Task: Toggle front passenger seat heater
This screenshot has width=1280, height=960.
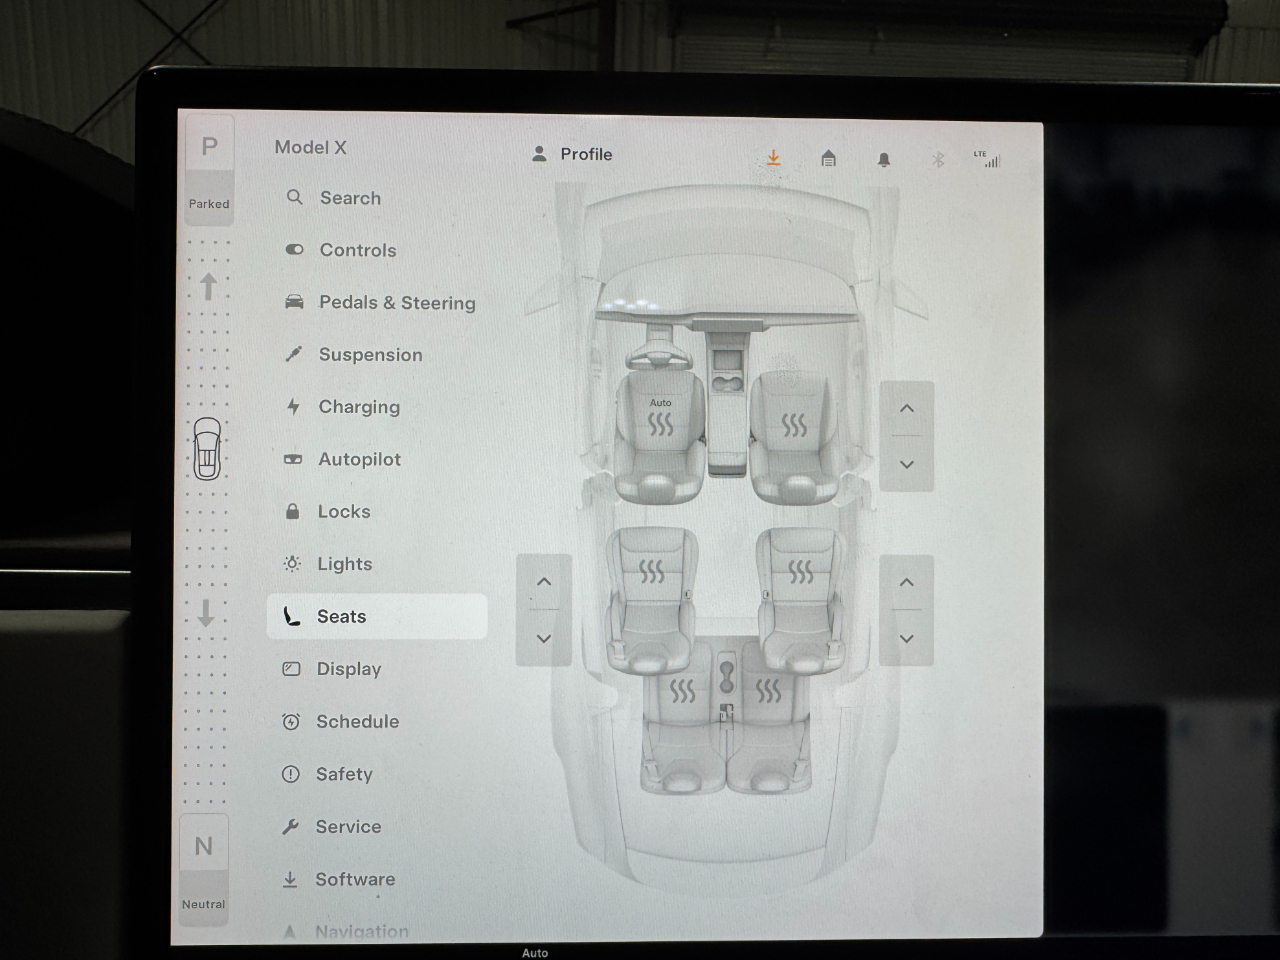Action: pyautogui.click(x=794, y=426)
